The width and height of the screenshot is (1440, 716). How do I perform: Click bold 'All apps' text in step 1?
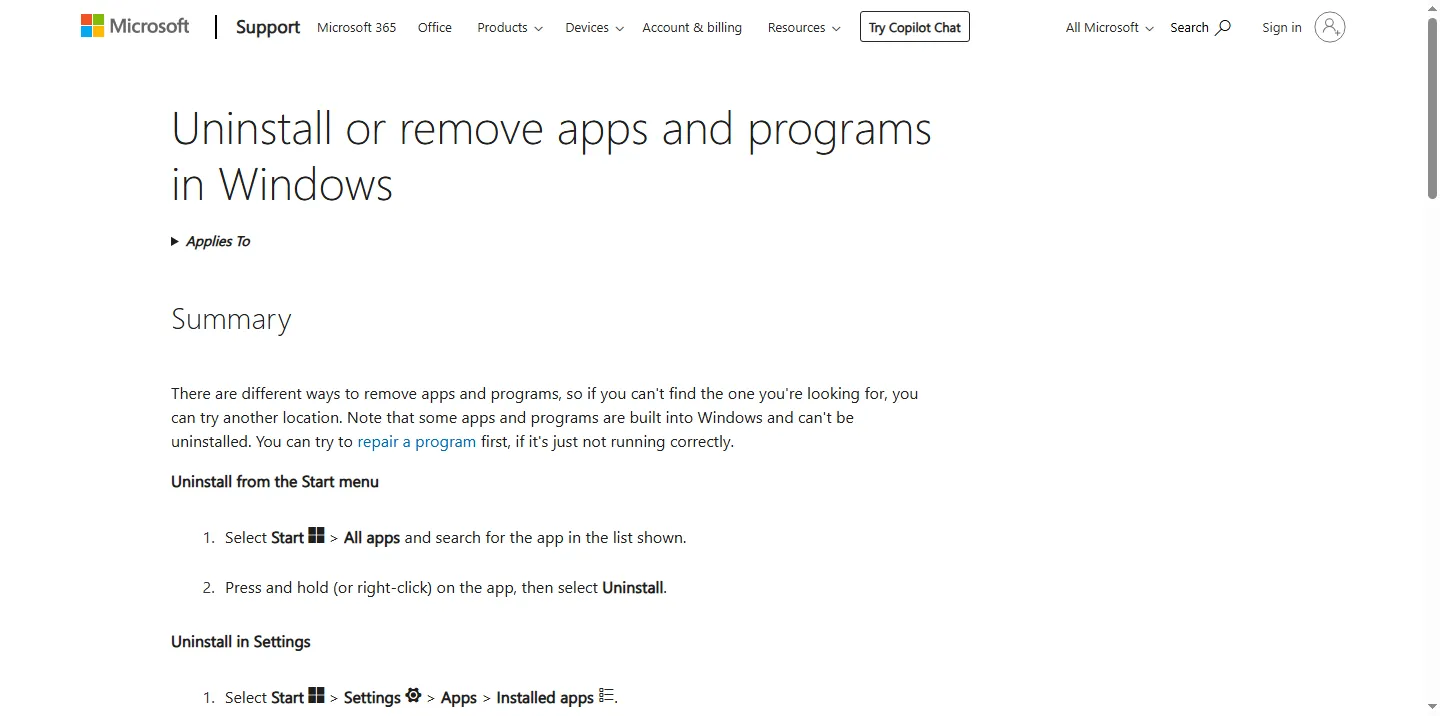[x=372, y=537]
